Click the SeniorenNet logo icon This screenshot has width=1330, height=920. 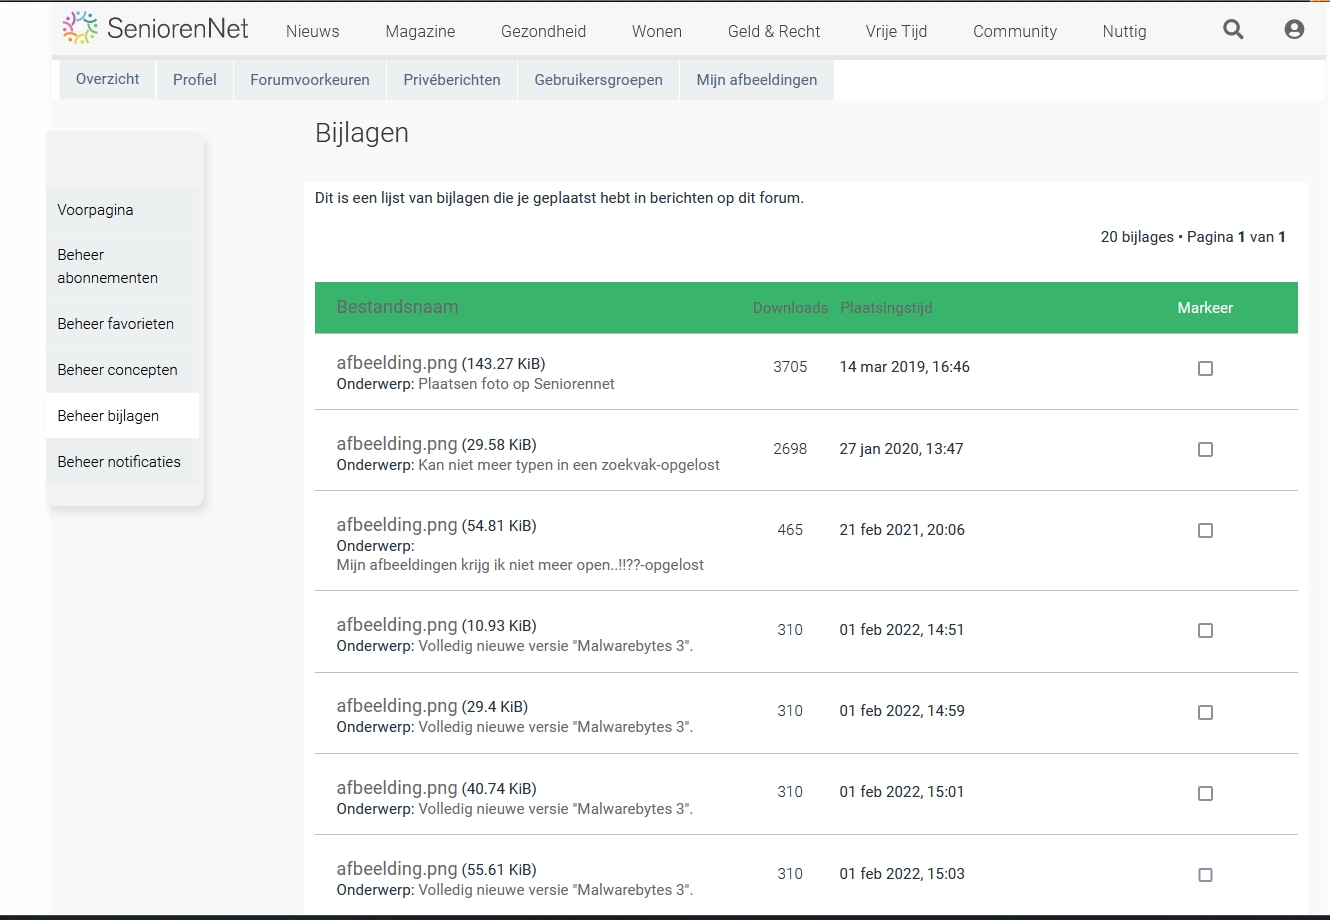[x=80, y=28]
